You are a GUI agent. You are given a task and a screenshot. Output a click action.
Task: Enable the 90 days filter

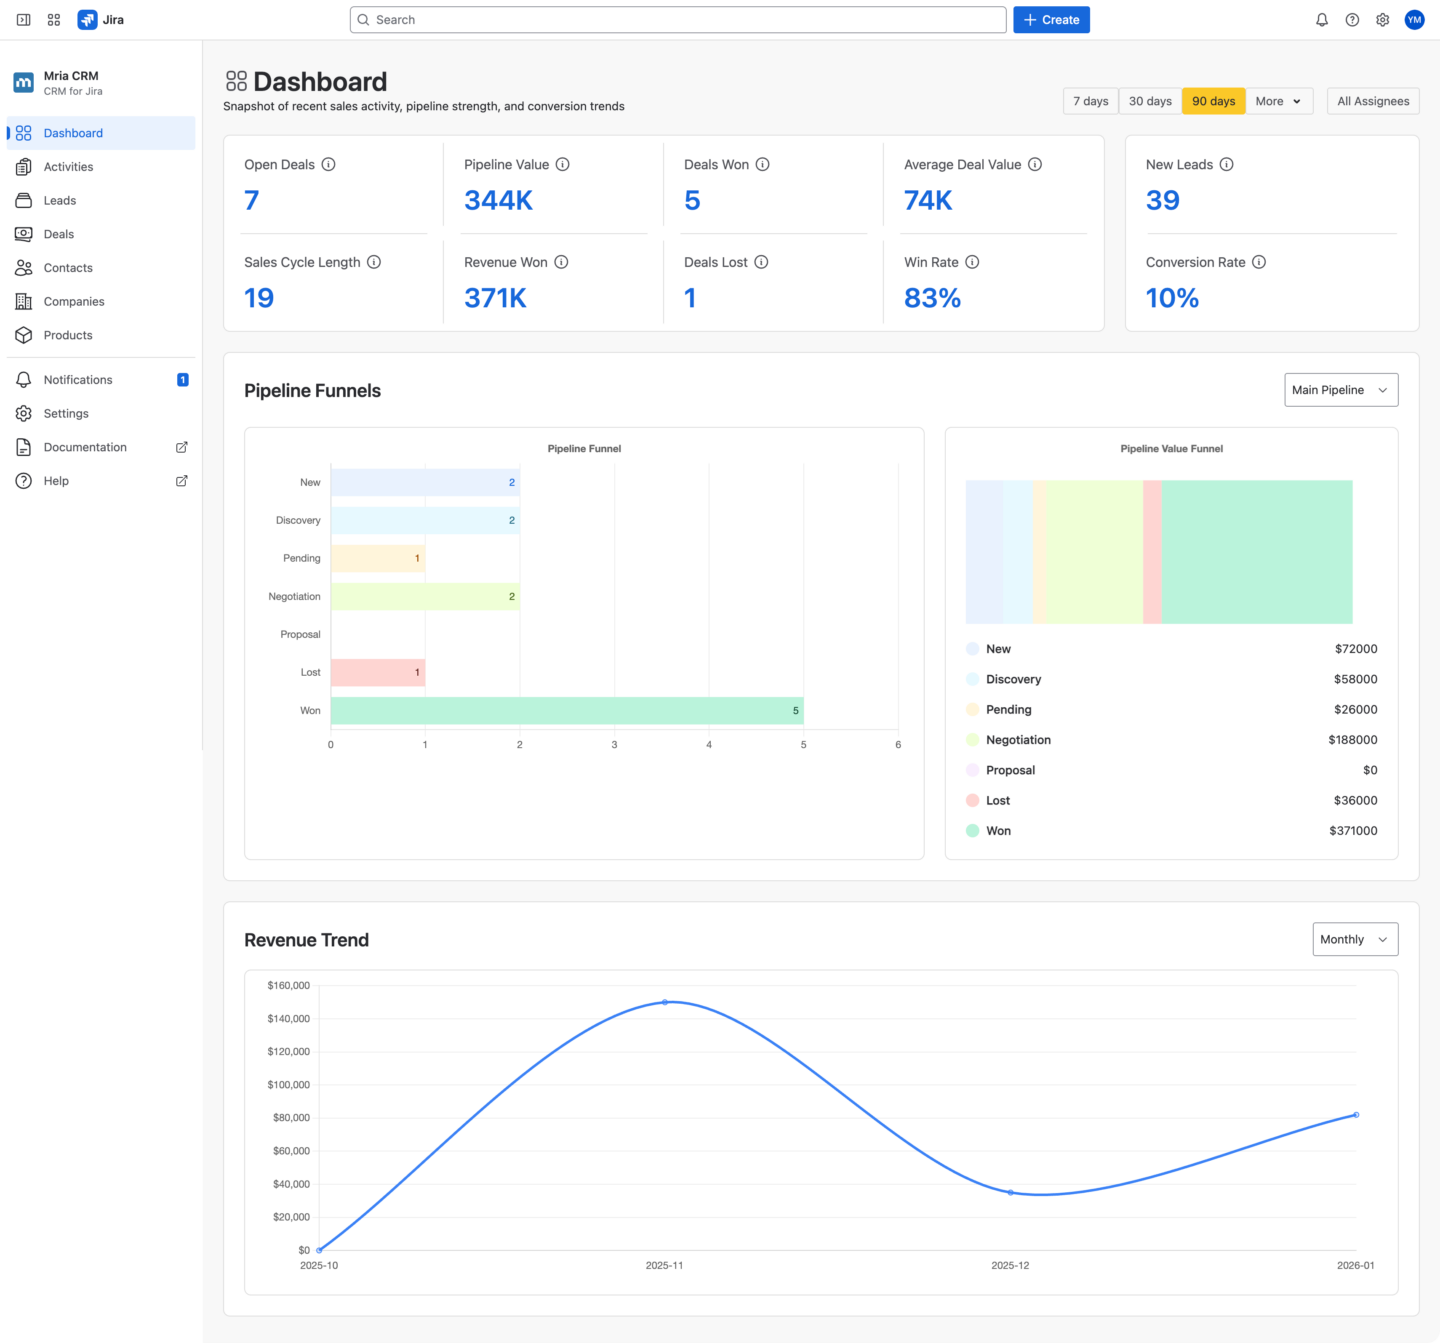[x=1213, y=101]
